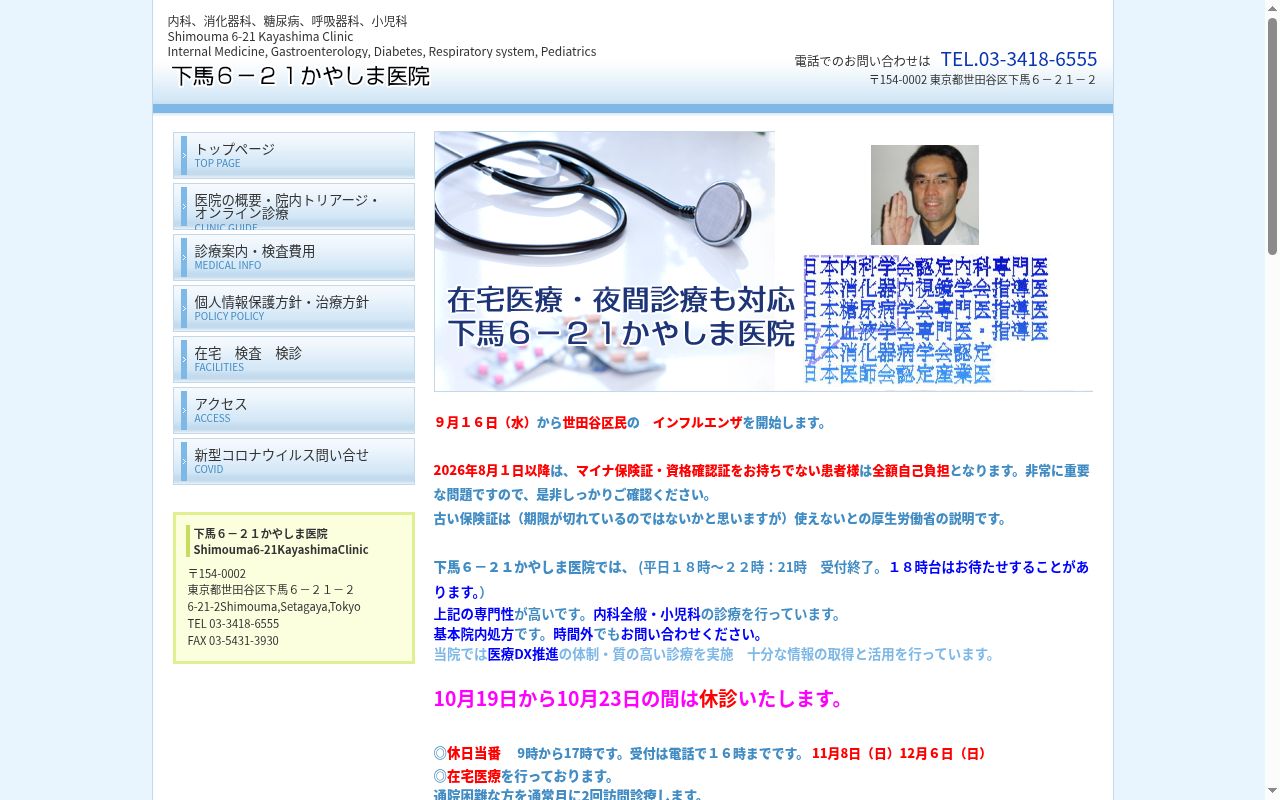Click the scrollbar up arrow

(1272, 8)
